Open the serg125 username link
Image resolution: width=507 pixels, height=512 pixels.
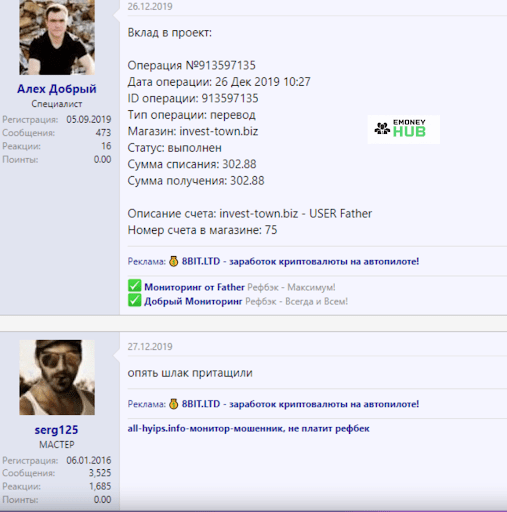(x=56, y=430)
